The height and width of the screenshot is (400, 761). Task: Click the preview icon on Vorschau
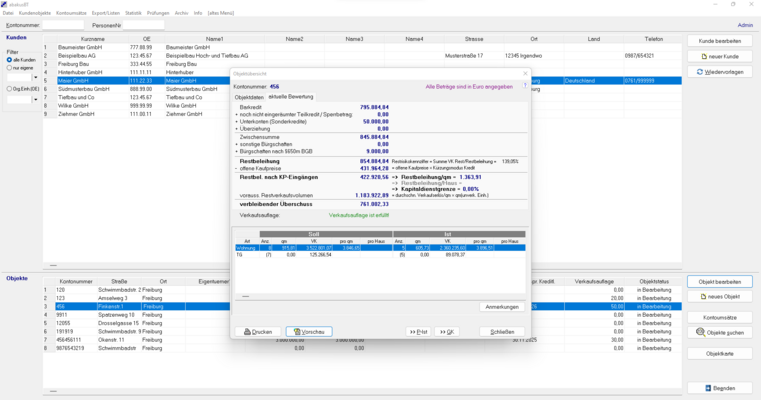[x=293, y=332]
